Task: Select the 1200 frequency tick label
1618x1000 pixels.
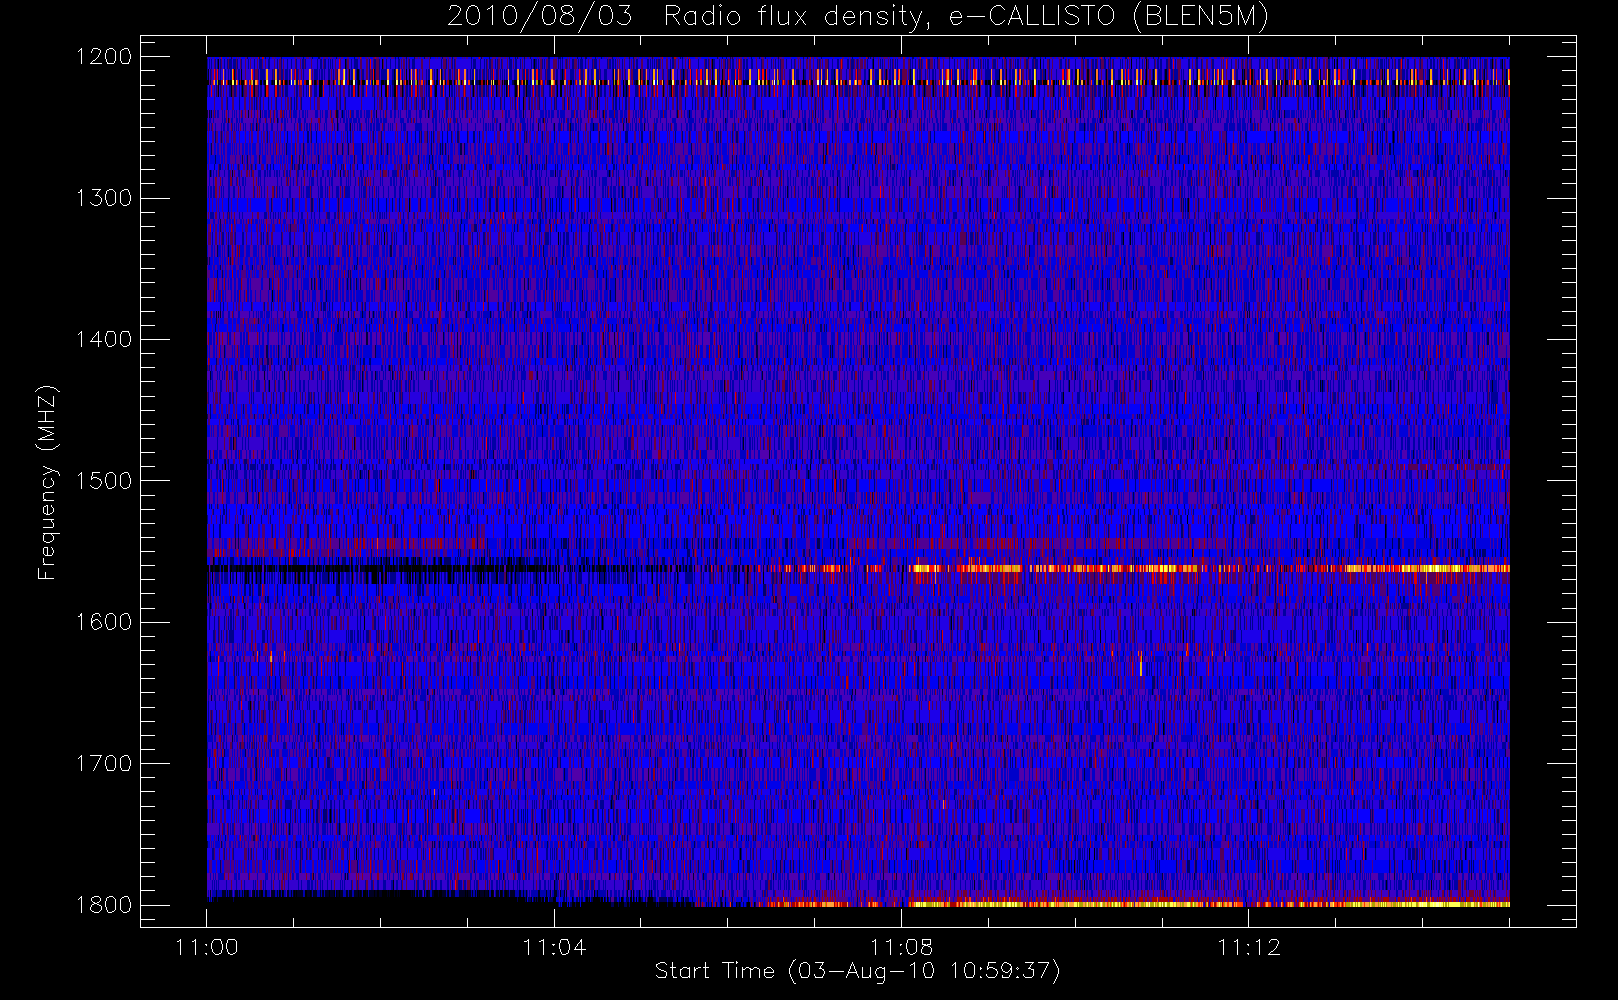Action: click(104, 57)
